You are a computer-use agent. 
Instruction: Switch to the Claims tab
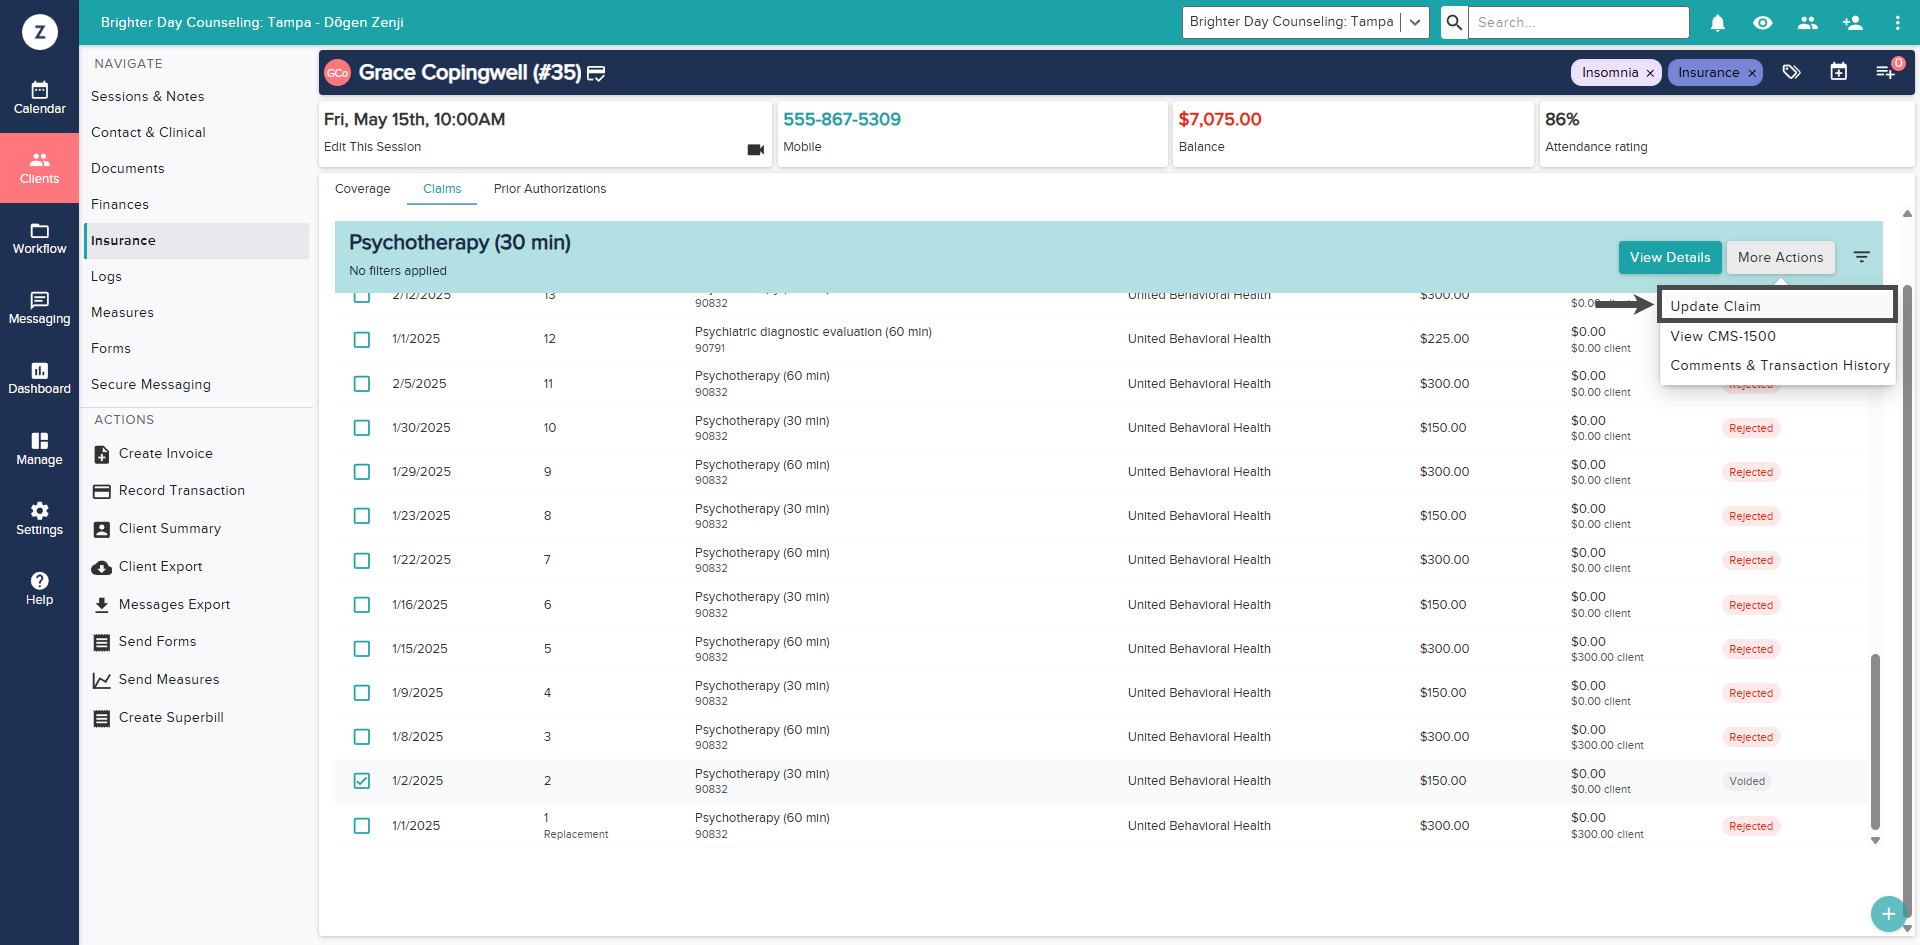tap(442, 189)
